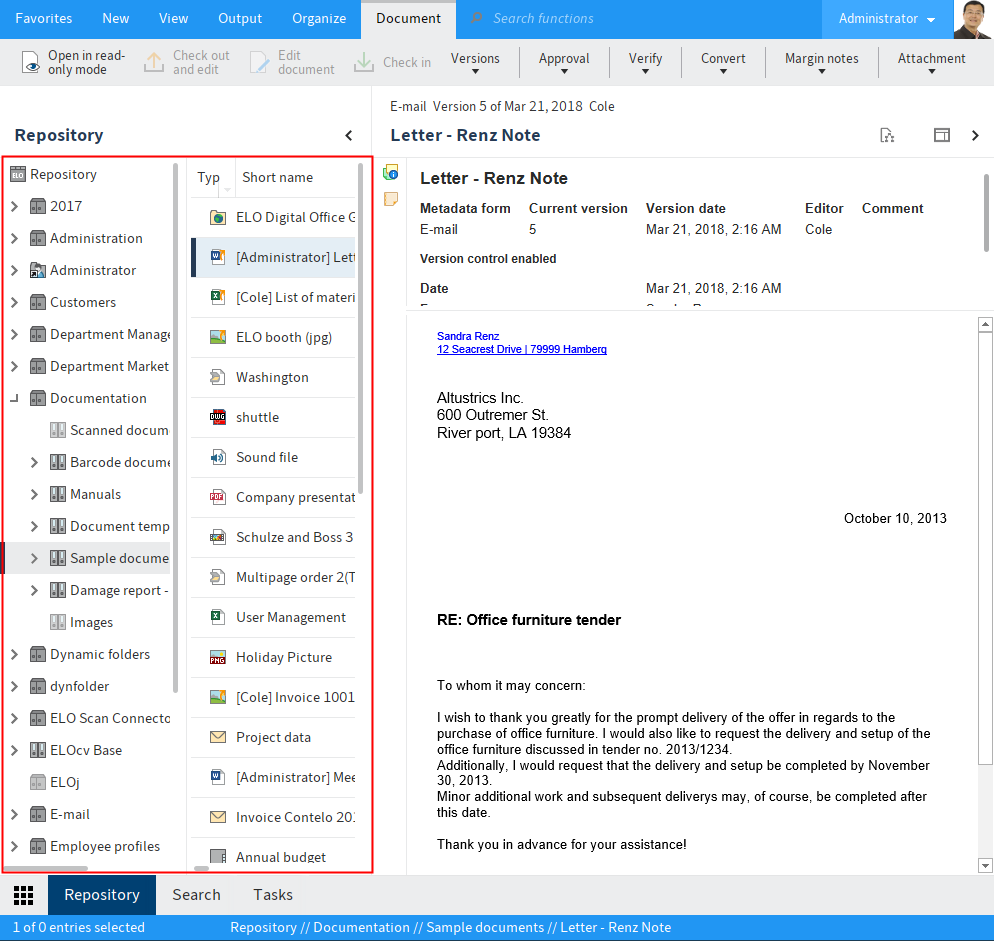Collapse the Repository panel with the chevron

pos(349,135)
